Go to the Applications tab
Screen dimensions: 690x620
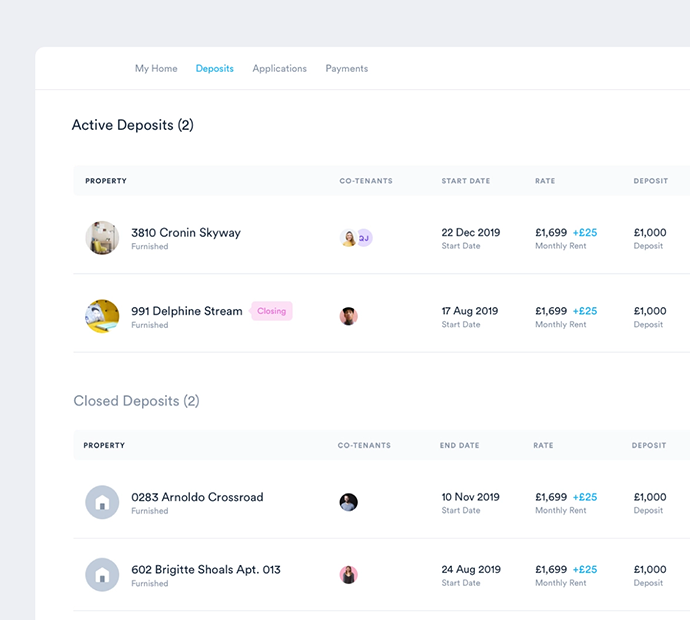279,69
